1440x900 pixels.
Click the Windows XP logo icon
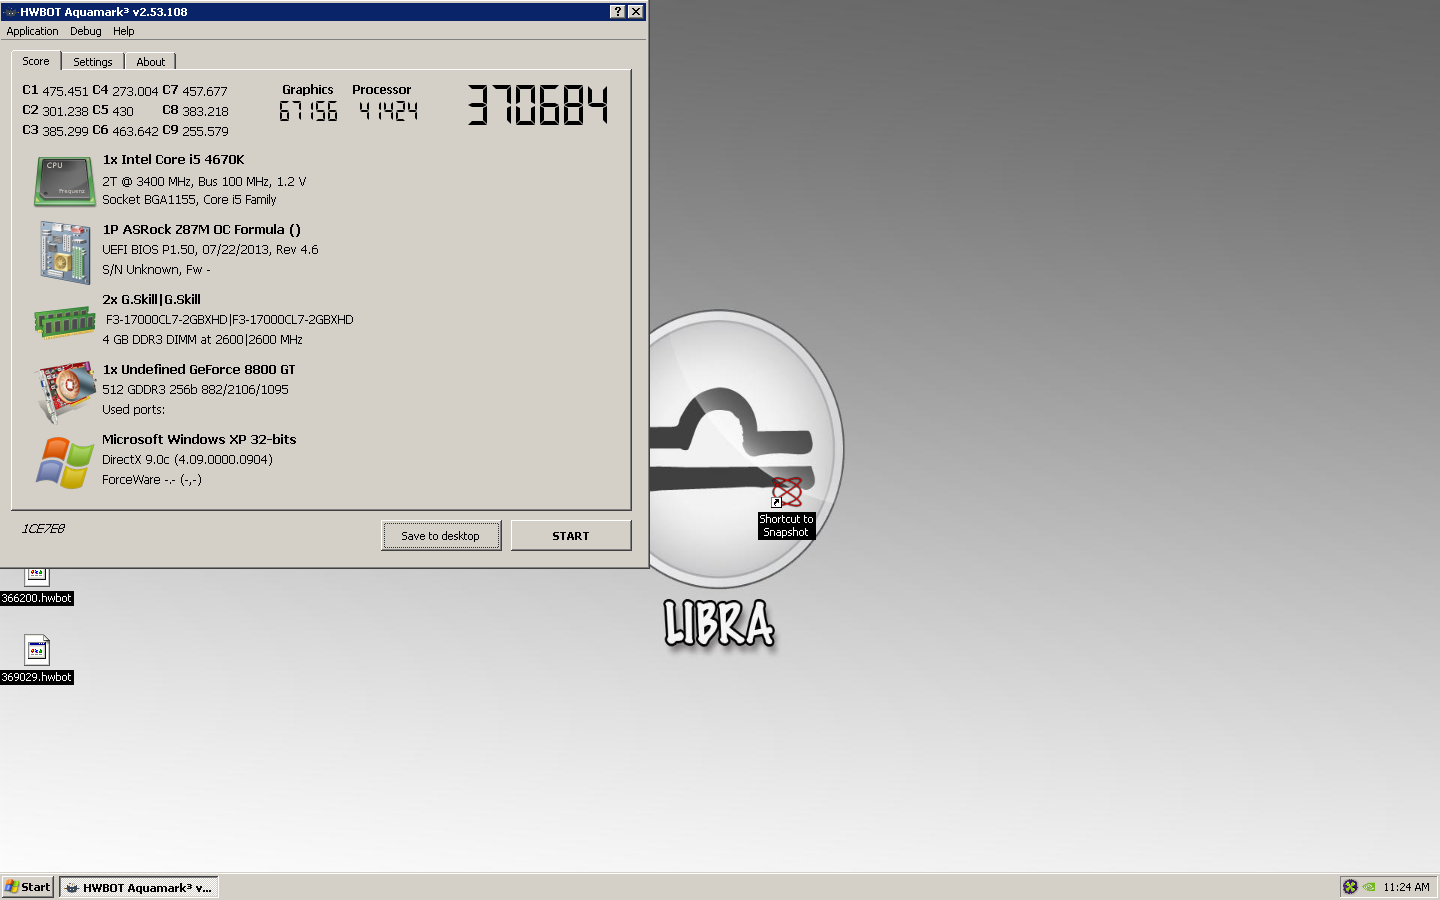point(65,463)
